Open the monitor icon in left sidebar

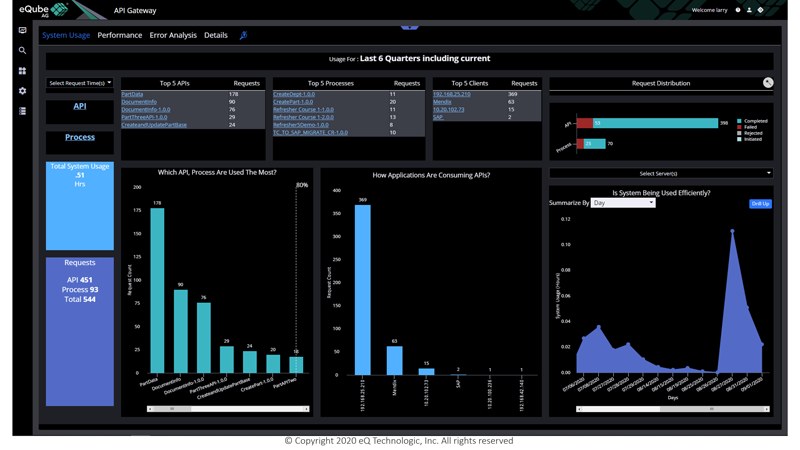(x=22, y=30)
